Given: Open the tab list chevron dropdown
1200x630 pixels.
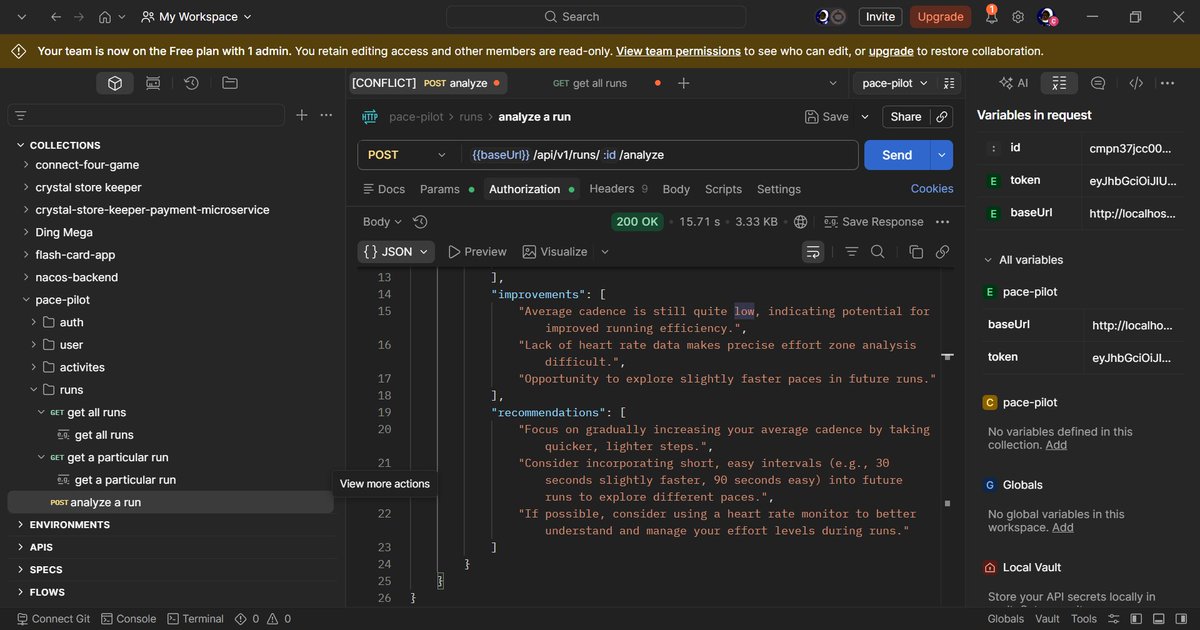Looking at the screenshot, I should pos(833,83).
